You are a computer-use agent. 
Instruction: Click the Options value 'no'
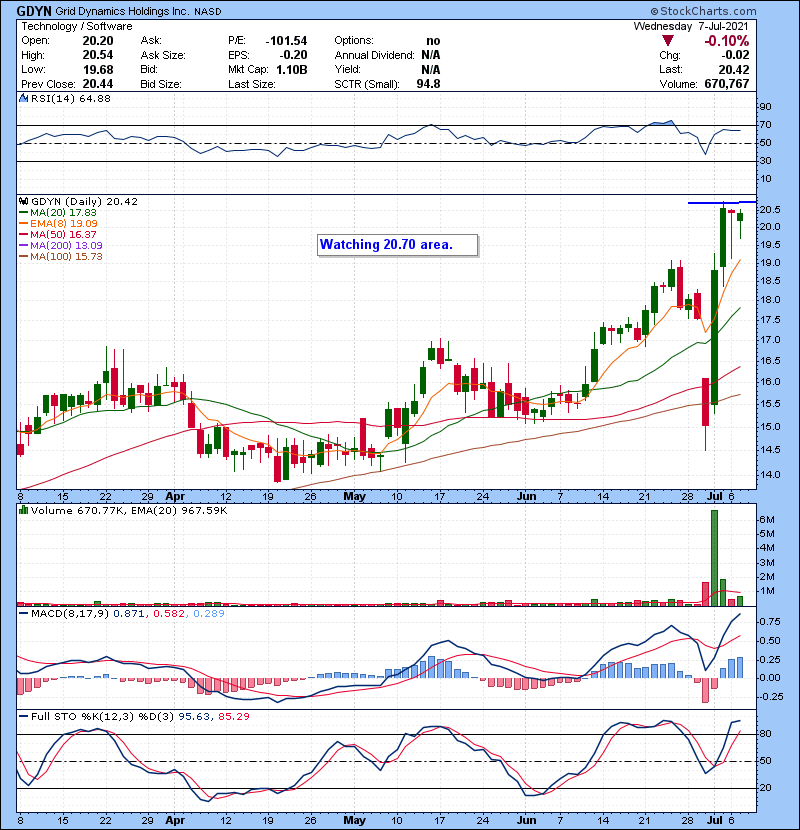point(433,41)
